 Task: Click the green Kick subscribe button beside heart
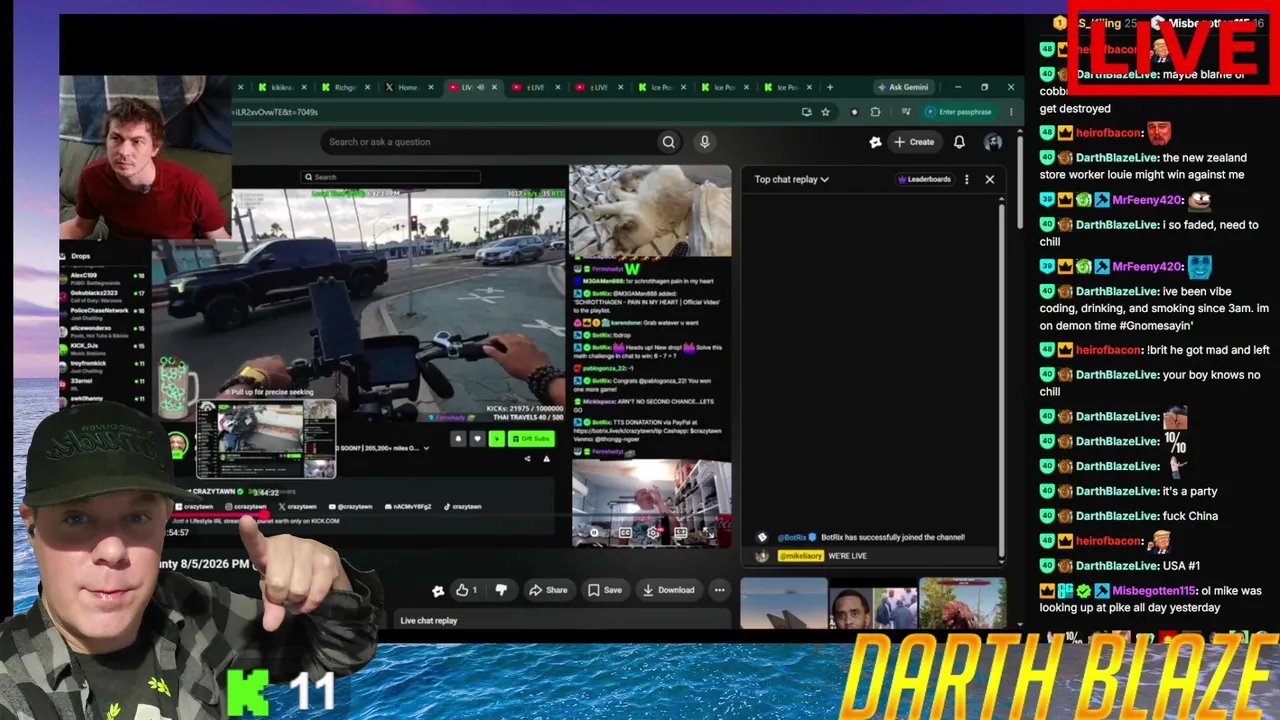496,438
